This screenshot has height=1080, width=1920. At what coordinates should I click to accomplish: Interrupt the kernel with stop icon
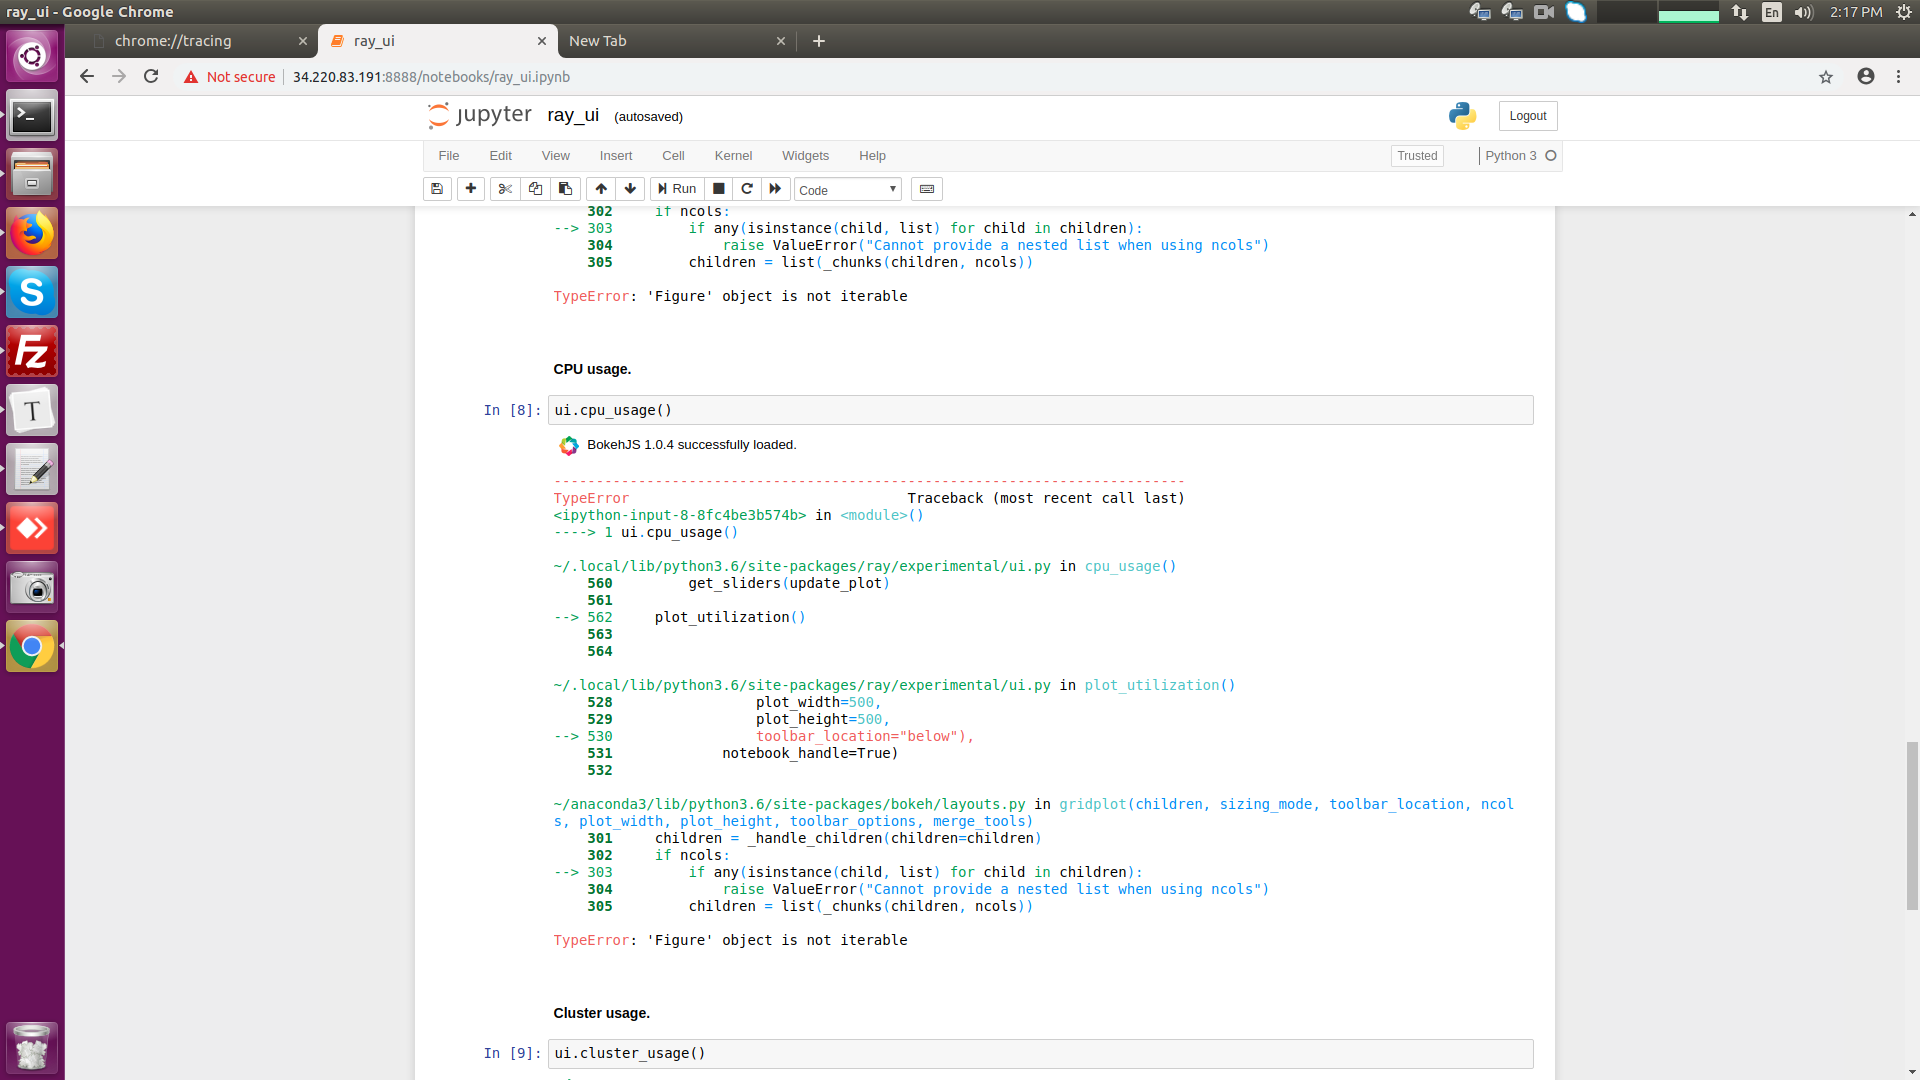pos(718,189)
